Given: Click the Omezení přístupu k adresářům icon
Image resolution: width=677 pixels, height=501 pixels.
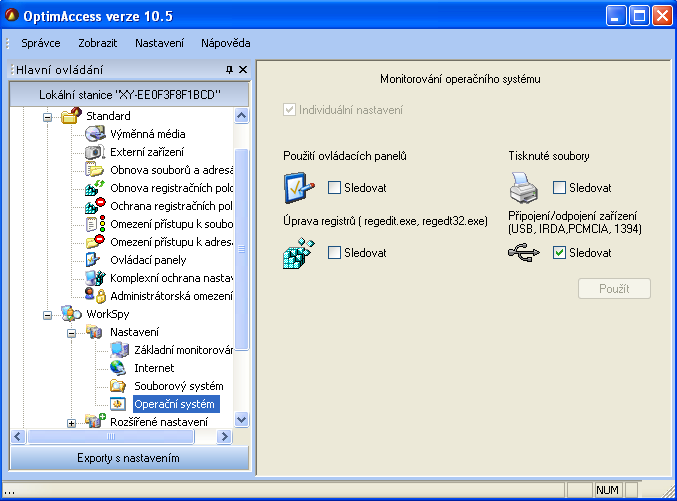Looking at the screenshot, I should (x=95, y=242).
